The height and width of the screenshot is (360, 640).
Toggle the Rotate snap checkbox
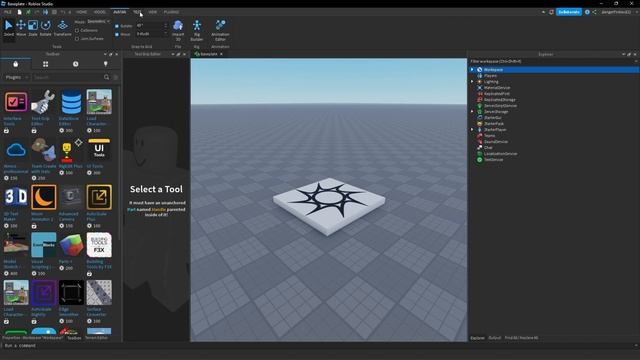117,26
